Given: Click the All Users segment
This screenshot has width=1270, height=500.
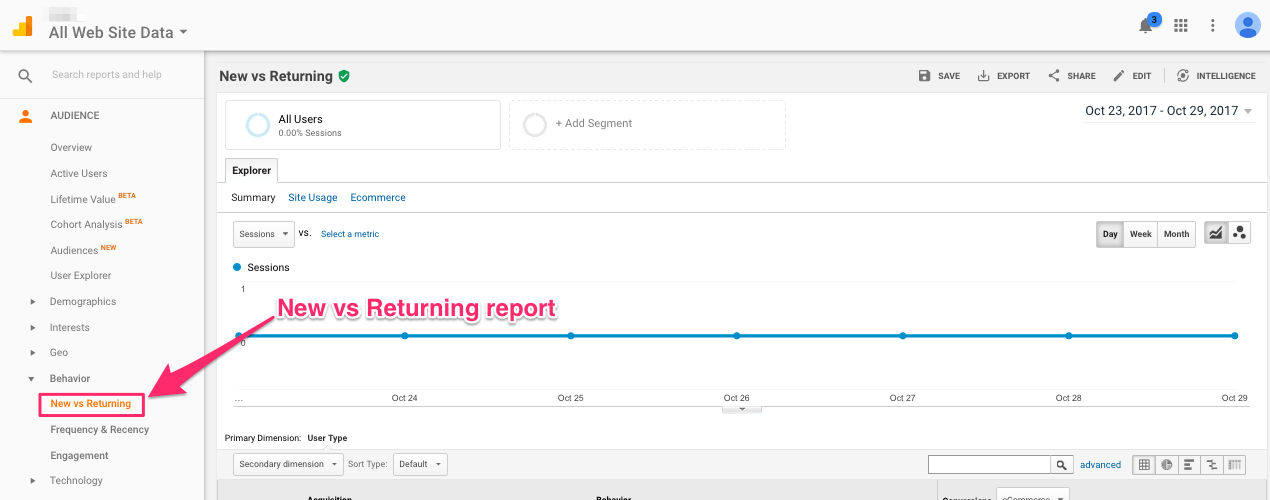Looking at the screenshot, I should coord(362,125).
